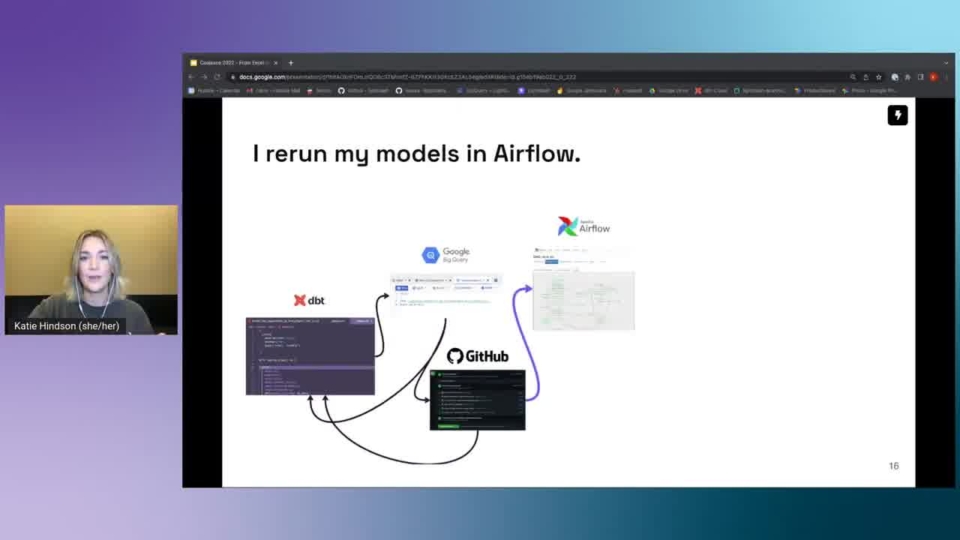Click the slide number 16
The height and width of the screenshot is (540, 960).
[x=893, y=466]
